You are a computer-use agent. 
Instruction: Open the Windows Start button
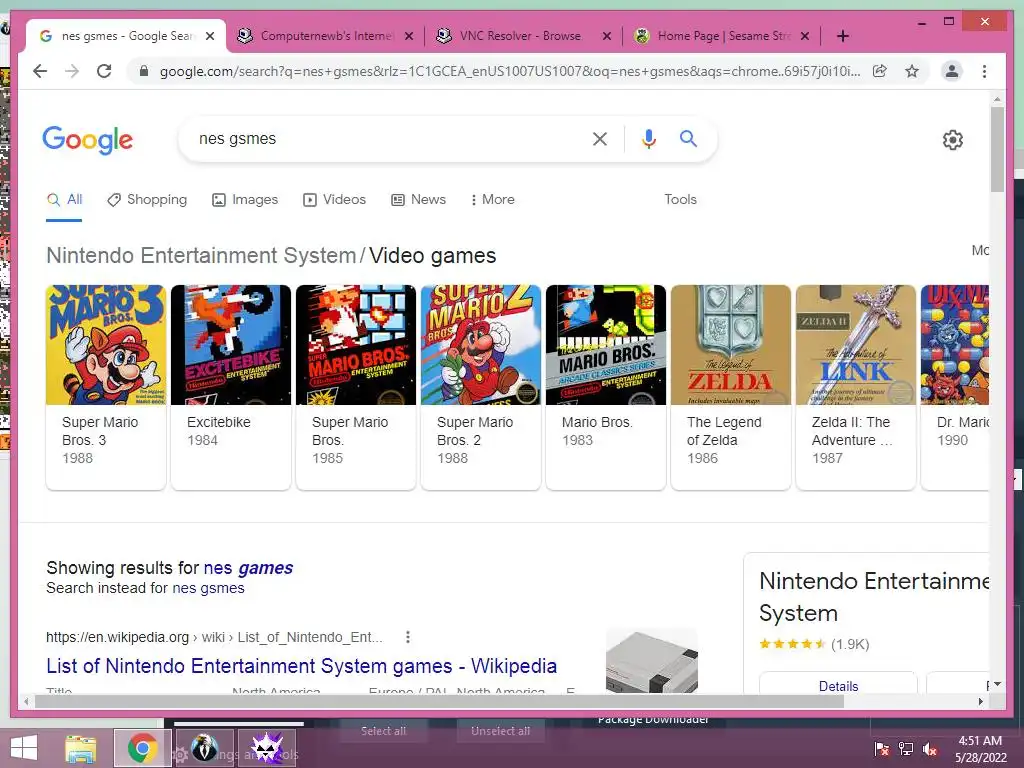coord(24,748)
